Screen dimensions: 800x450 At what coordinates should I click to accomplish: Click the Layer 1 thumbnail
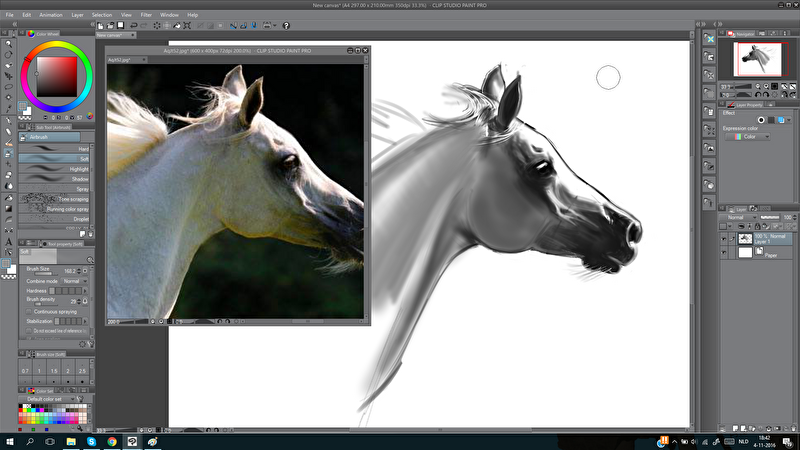pos(745,238)
